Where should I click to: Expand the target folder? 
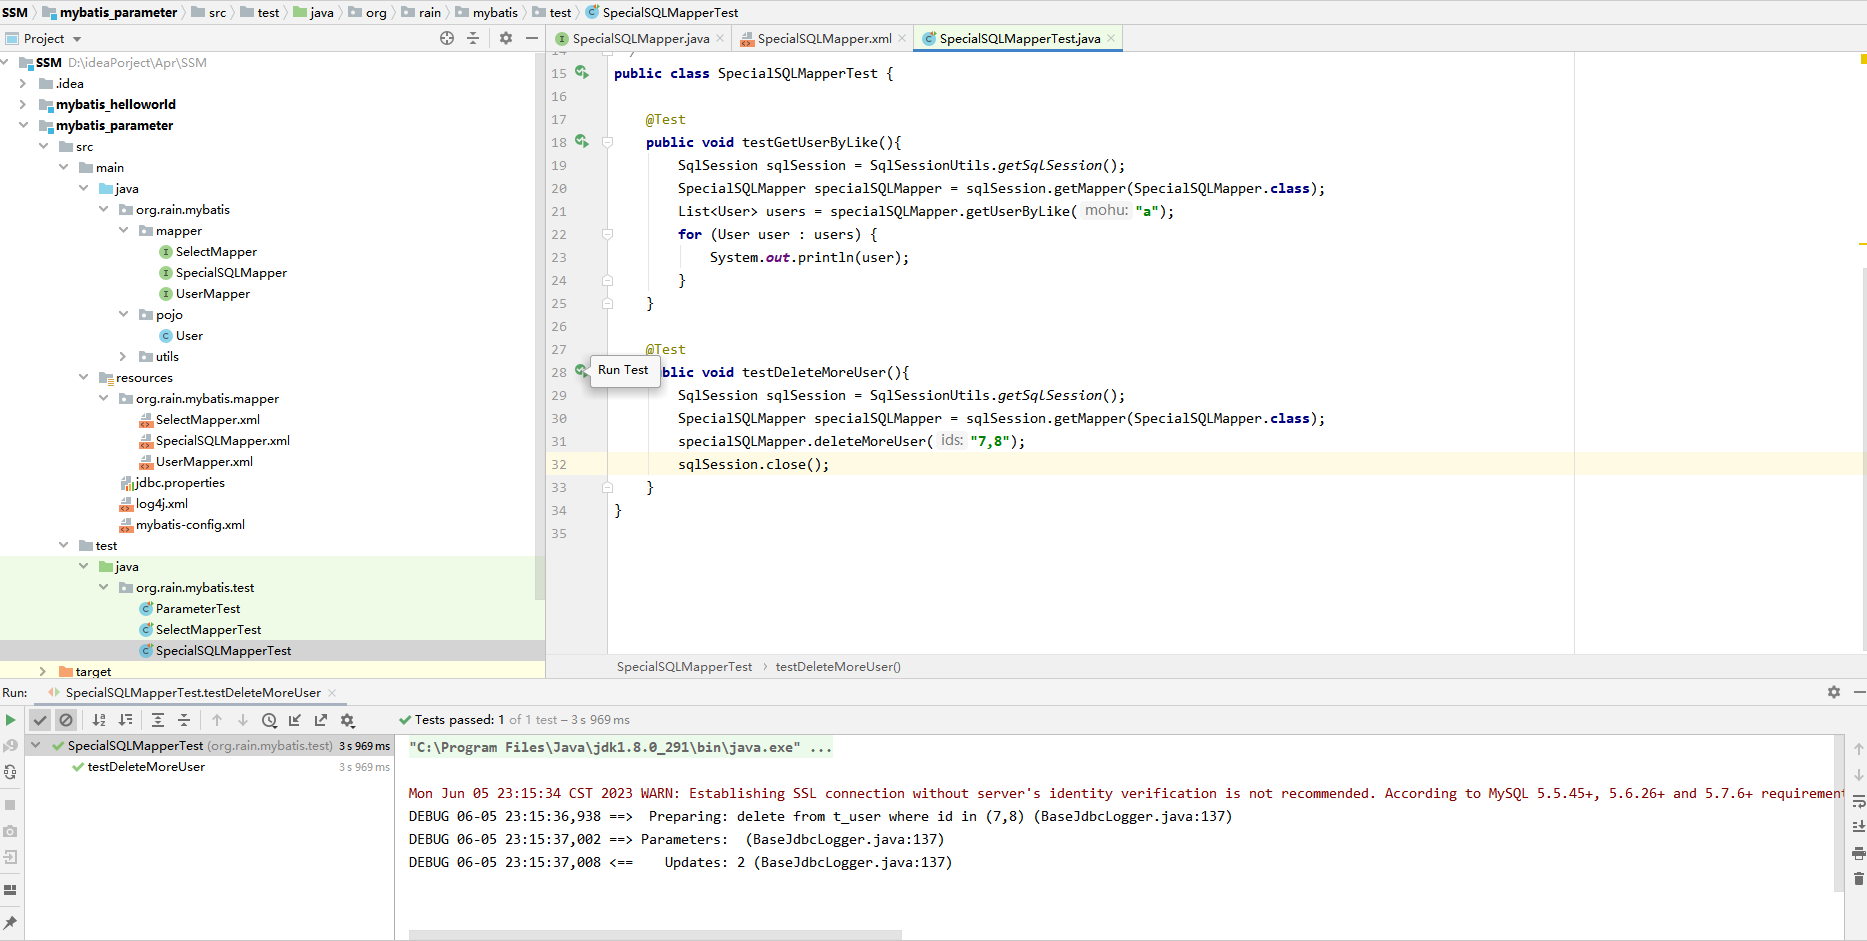[43, 671]
